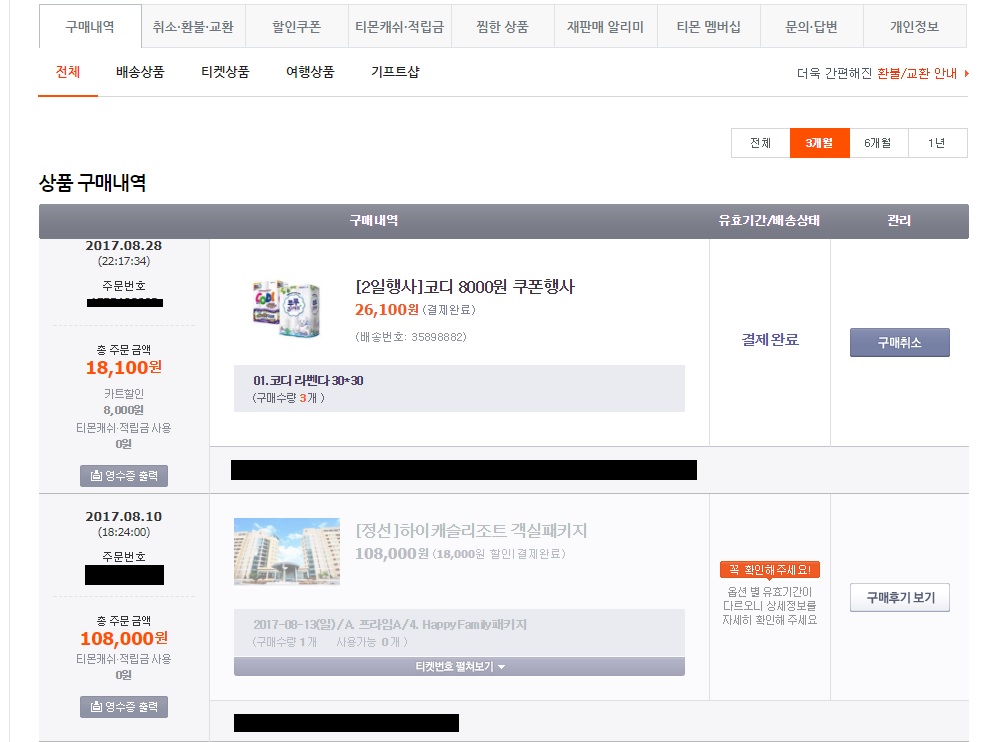Choose the 전체 period filter button
The height and width of the screenshot is (742, 992).
pos(760,143)
